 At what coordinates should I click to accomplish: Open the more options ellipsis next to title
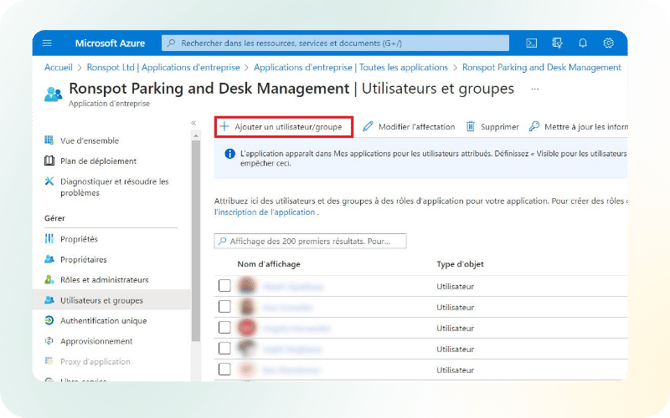[x=535, y=89]
